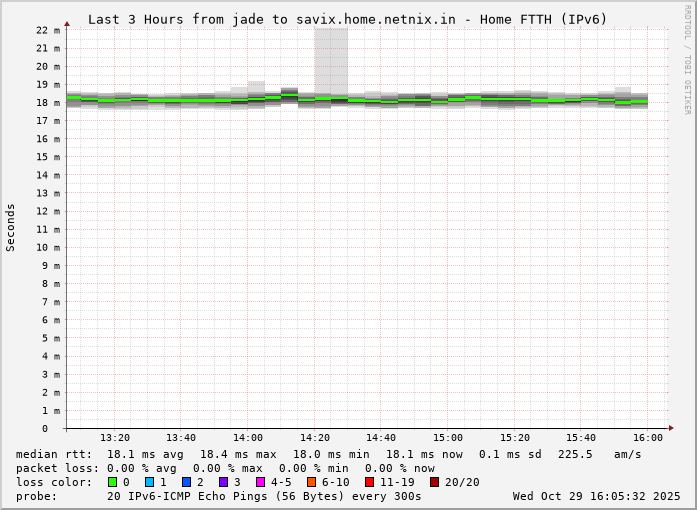
Task: Click the light blue 1 loss swatch
Action: coord(150,482)
